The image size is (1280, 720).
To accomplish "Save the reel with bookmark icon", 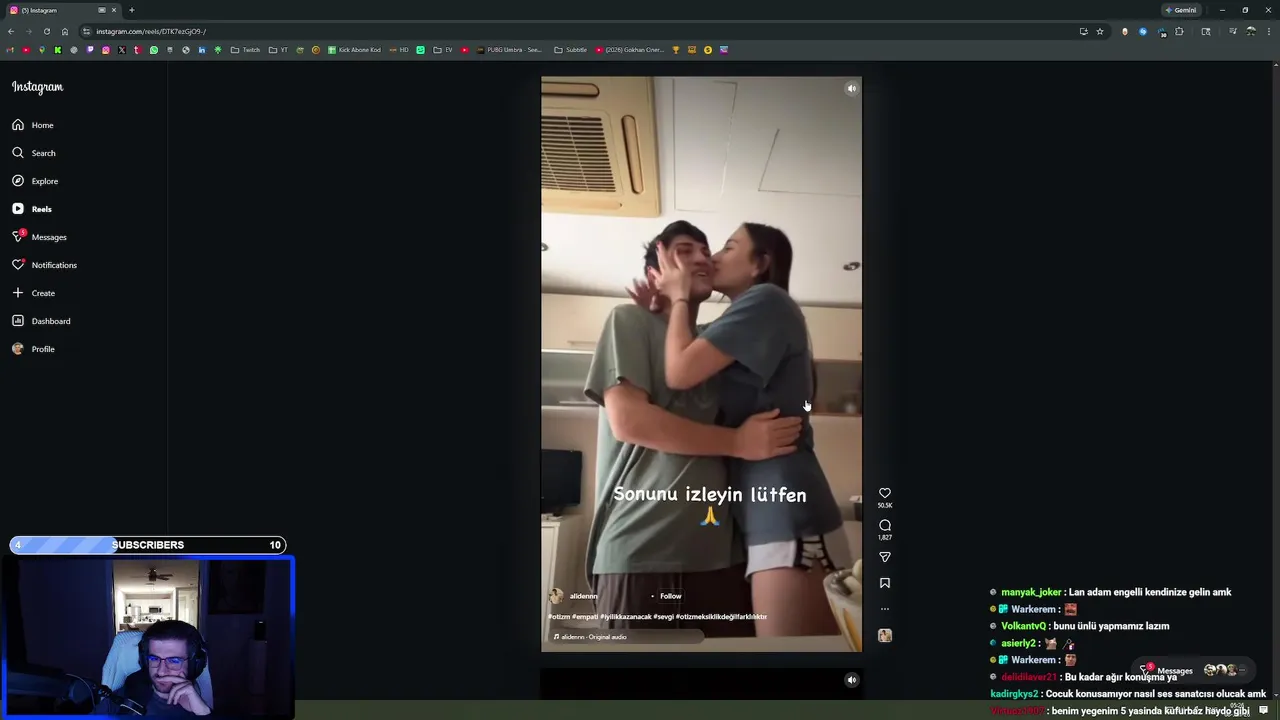I will pos(885,583).
